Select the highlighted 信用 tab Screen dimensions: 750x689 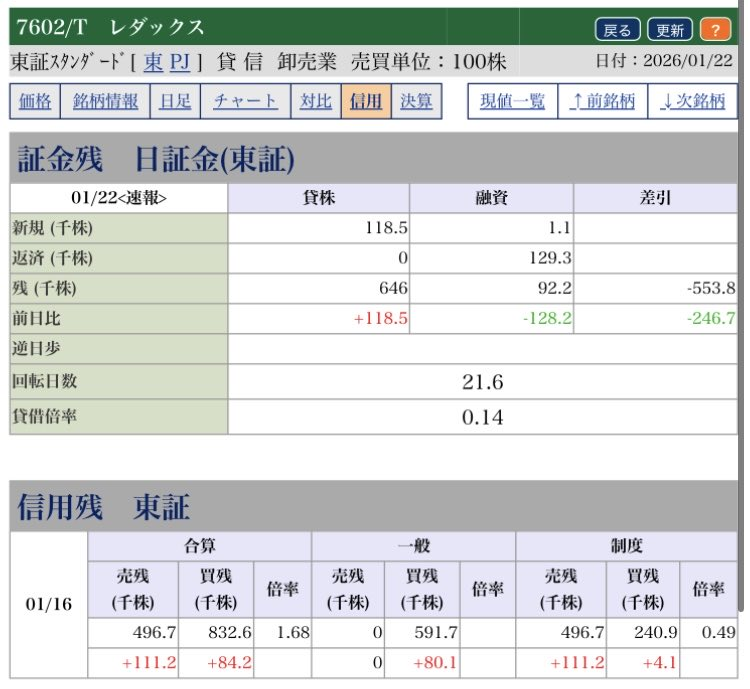pyautogui.click(x=365, y=101)
